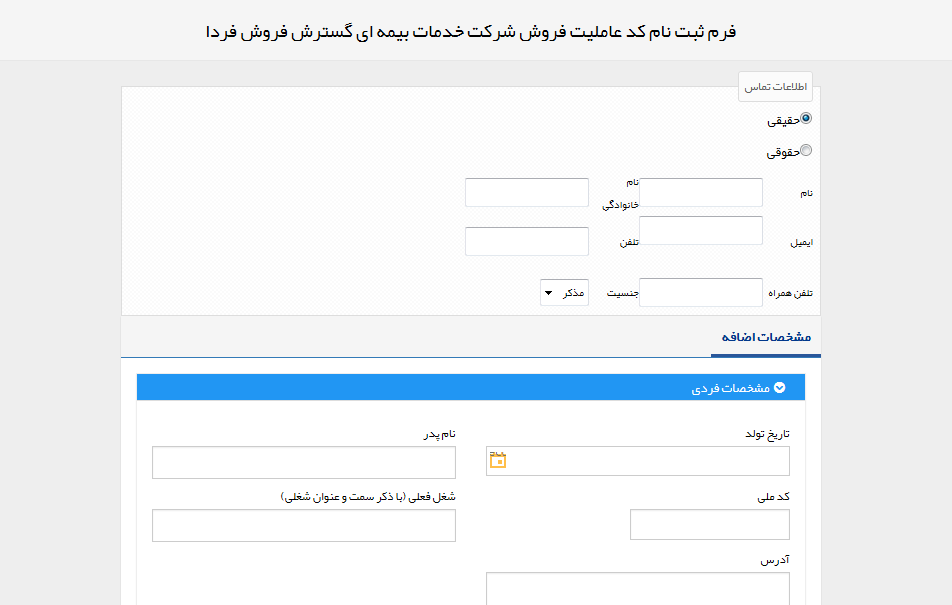Click into the ایمیل input field
The width and height of the screenshot is (952, 605).
tap(701, 230)
